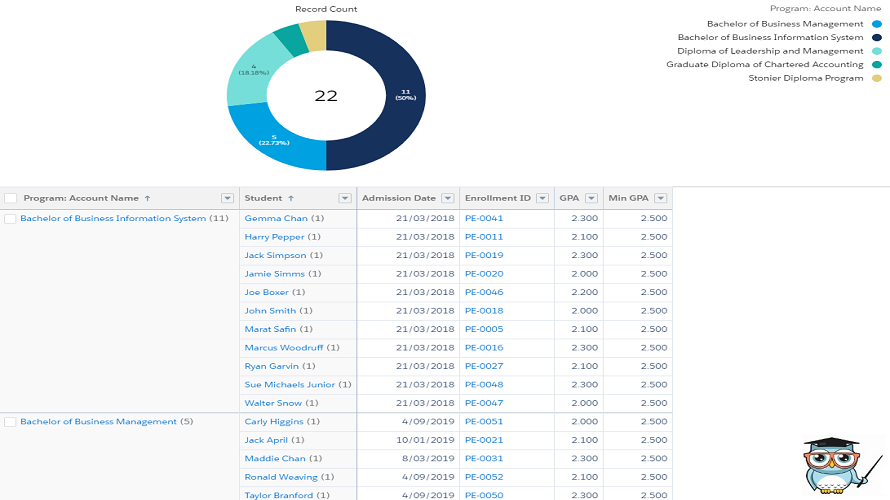The height and width of the screenshot is (500, 890).
Task: Click sort arrow in Program: Account Name header
Action: coord(148,198)
